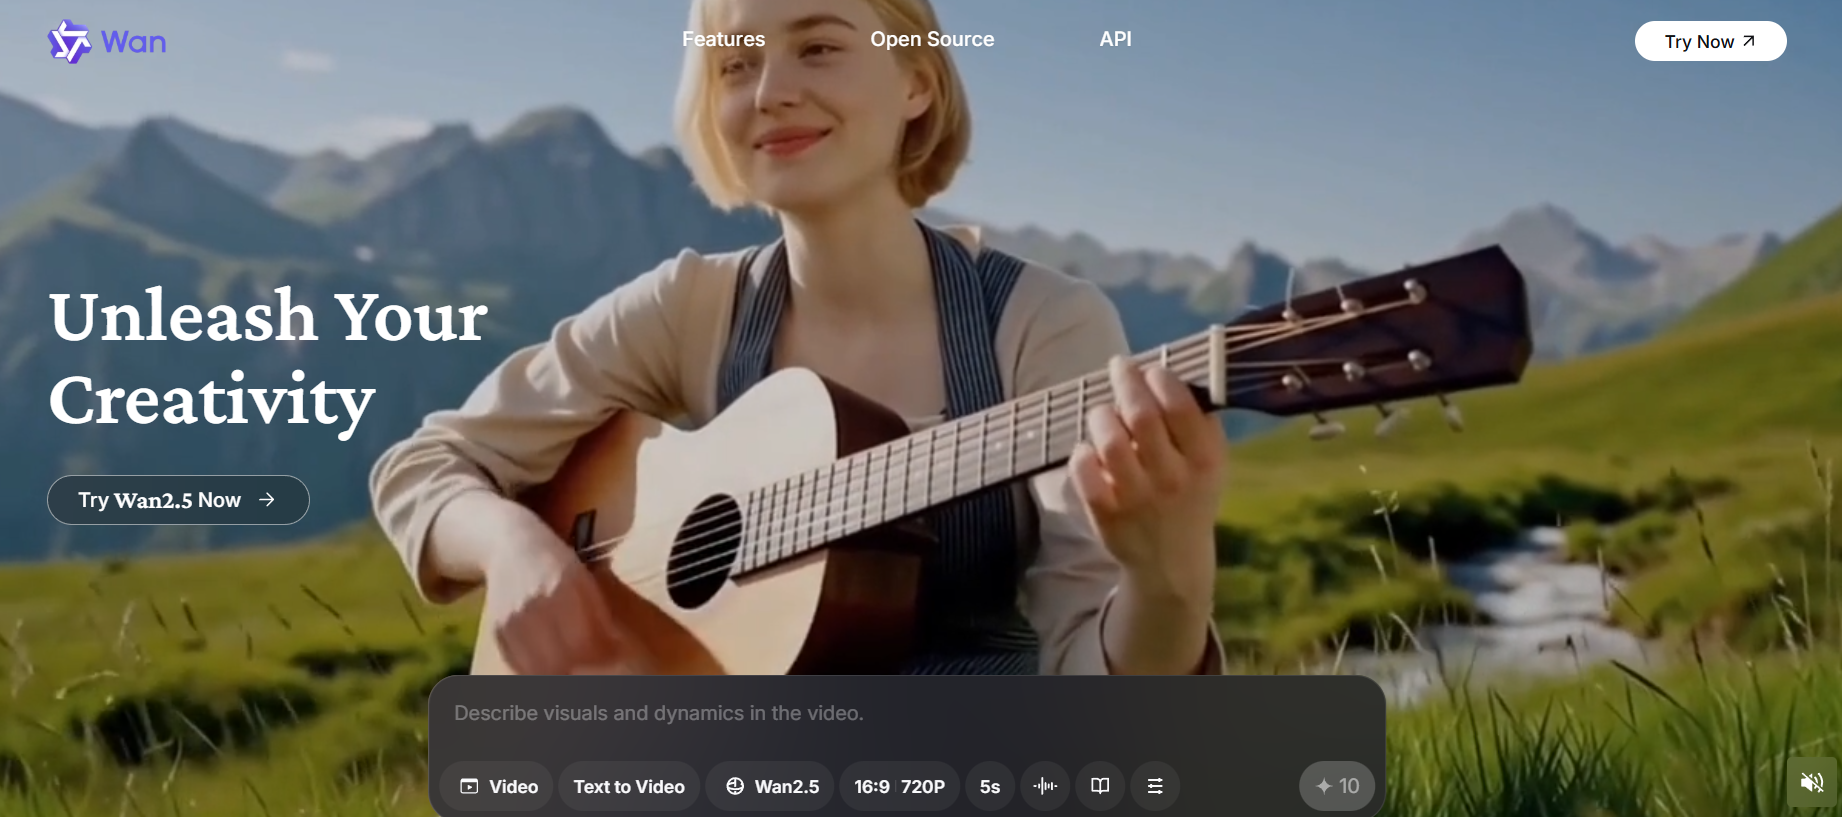This screenshot has height=817, width=1842.
Task: Click the generate button showing 10 credits
Action: tap(1337, 786)
